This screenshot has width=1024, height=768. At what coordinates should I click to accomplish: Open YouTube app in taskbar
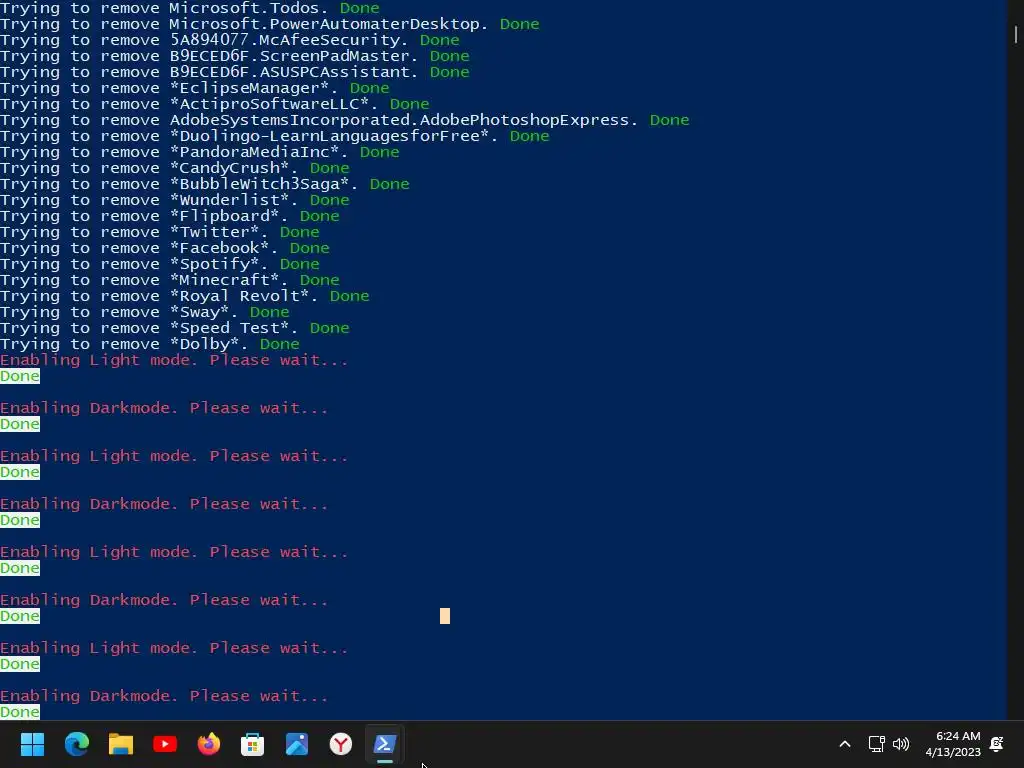[165, 744]
